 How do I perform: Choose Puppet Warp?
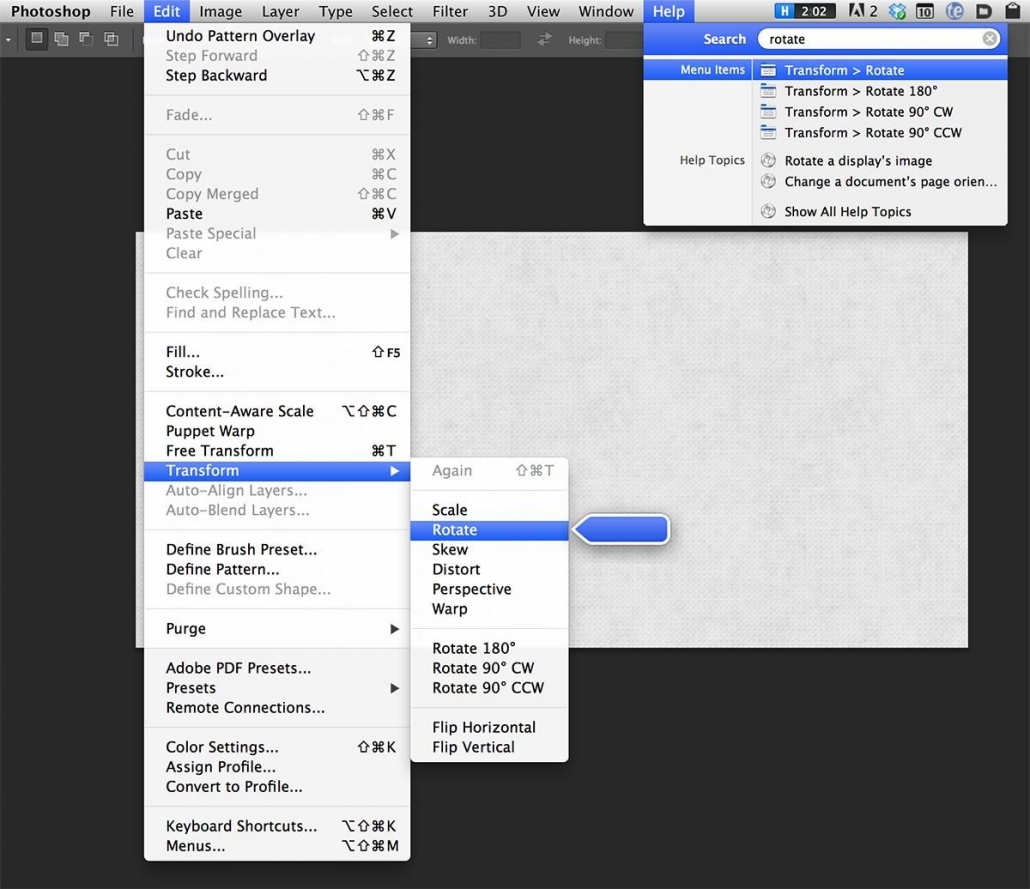277,431
